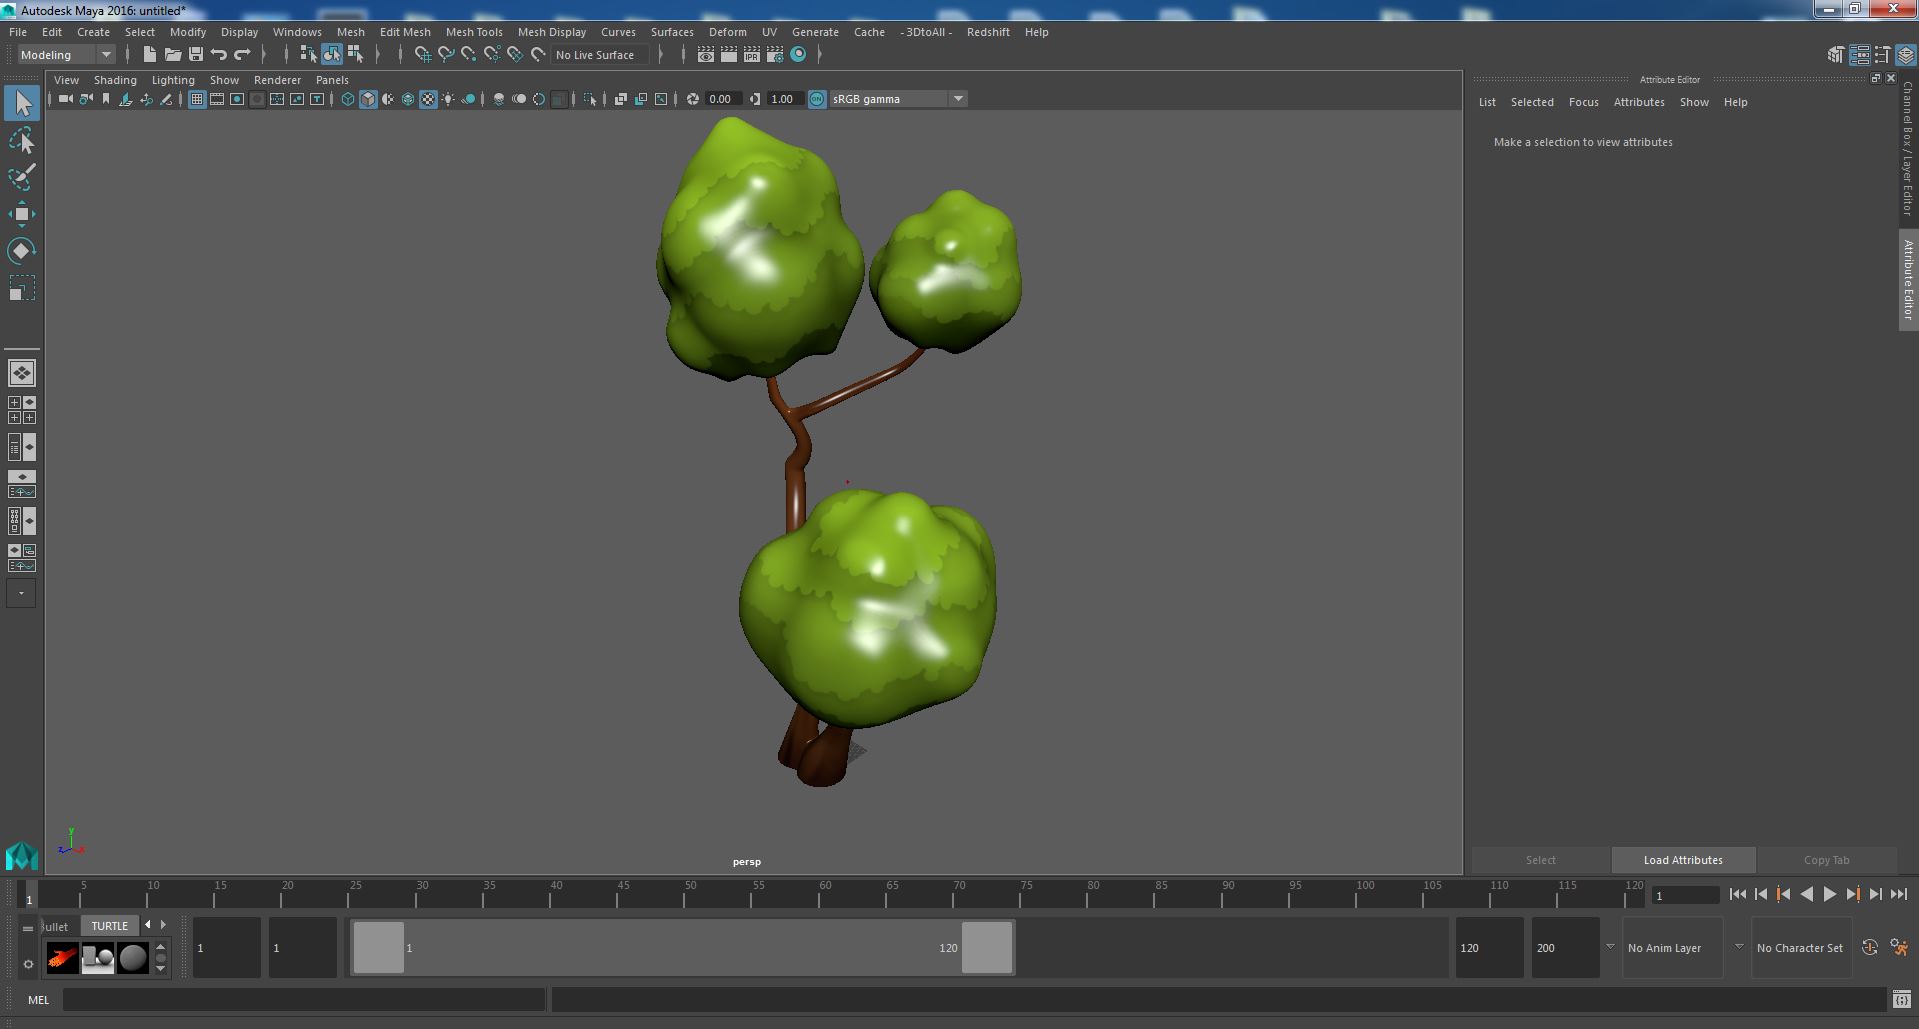
Task: Toggle wireframe shading in viewport
Action: [348, 99]
